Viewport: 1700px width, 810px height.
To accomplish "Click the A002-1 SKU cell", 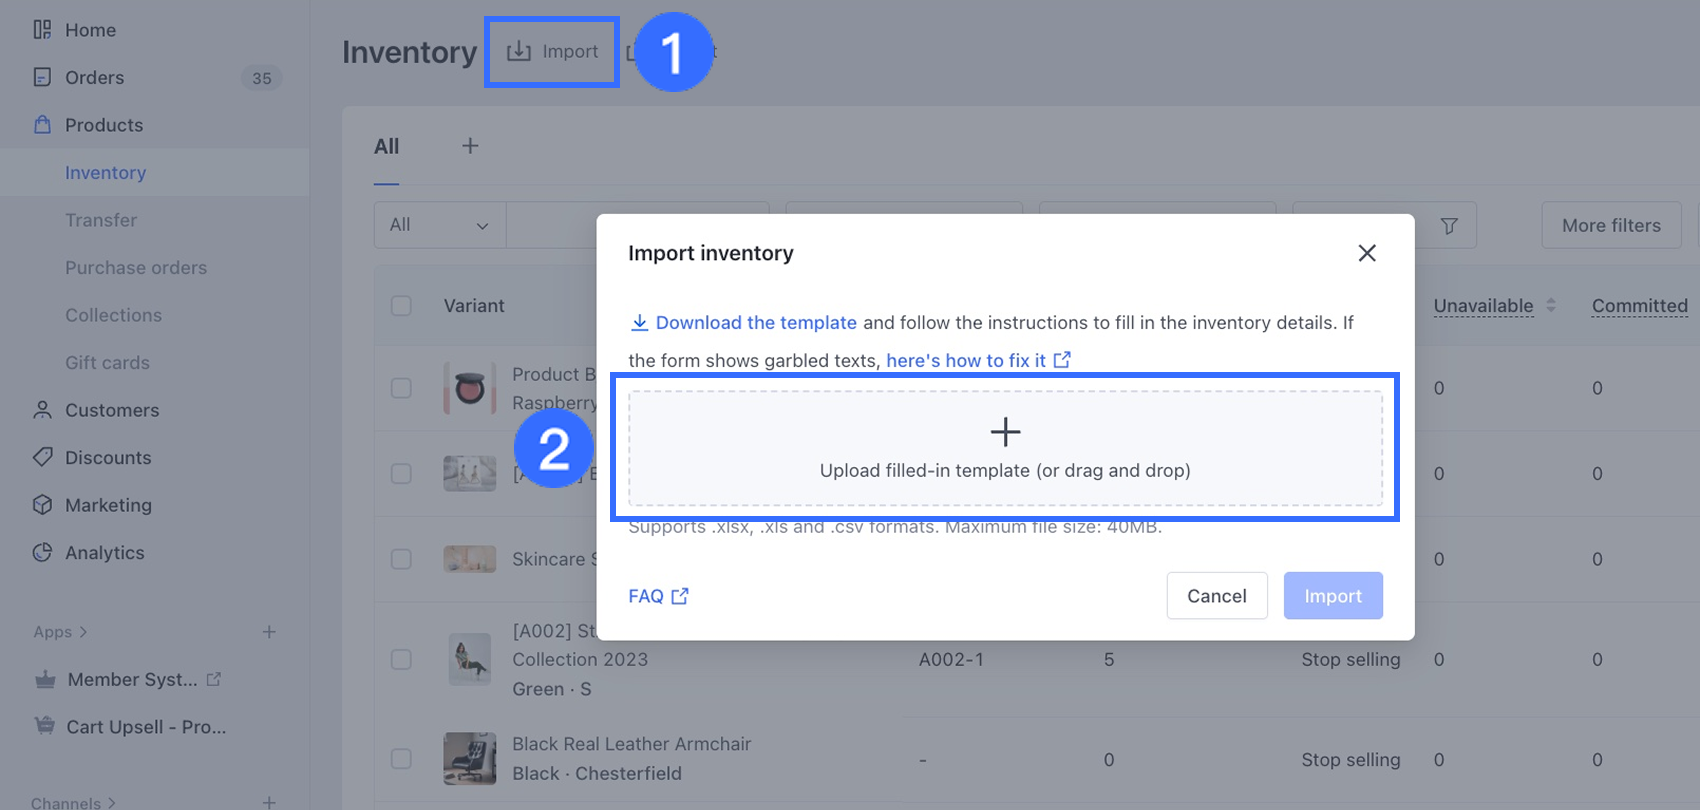I will [x=951, y=659].
